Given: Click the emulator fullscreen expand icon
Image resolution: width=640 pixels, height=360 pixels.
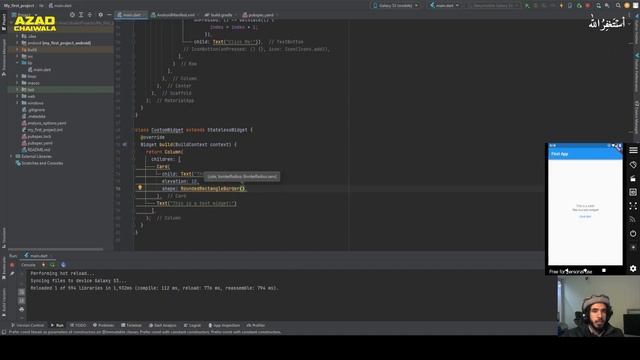Looking at the screenshot, I should tap(633, 206).
